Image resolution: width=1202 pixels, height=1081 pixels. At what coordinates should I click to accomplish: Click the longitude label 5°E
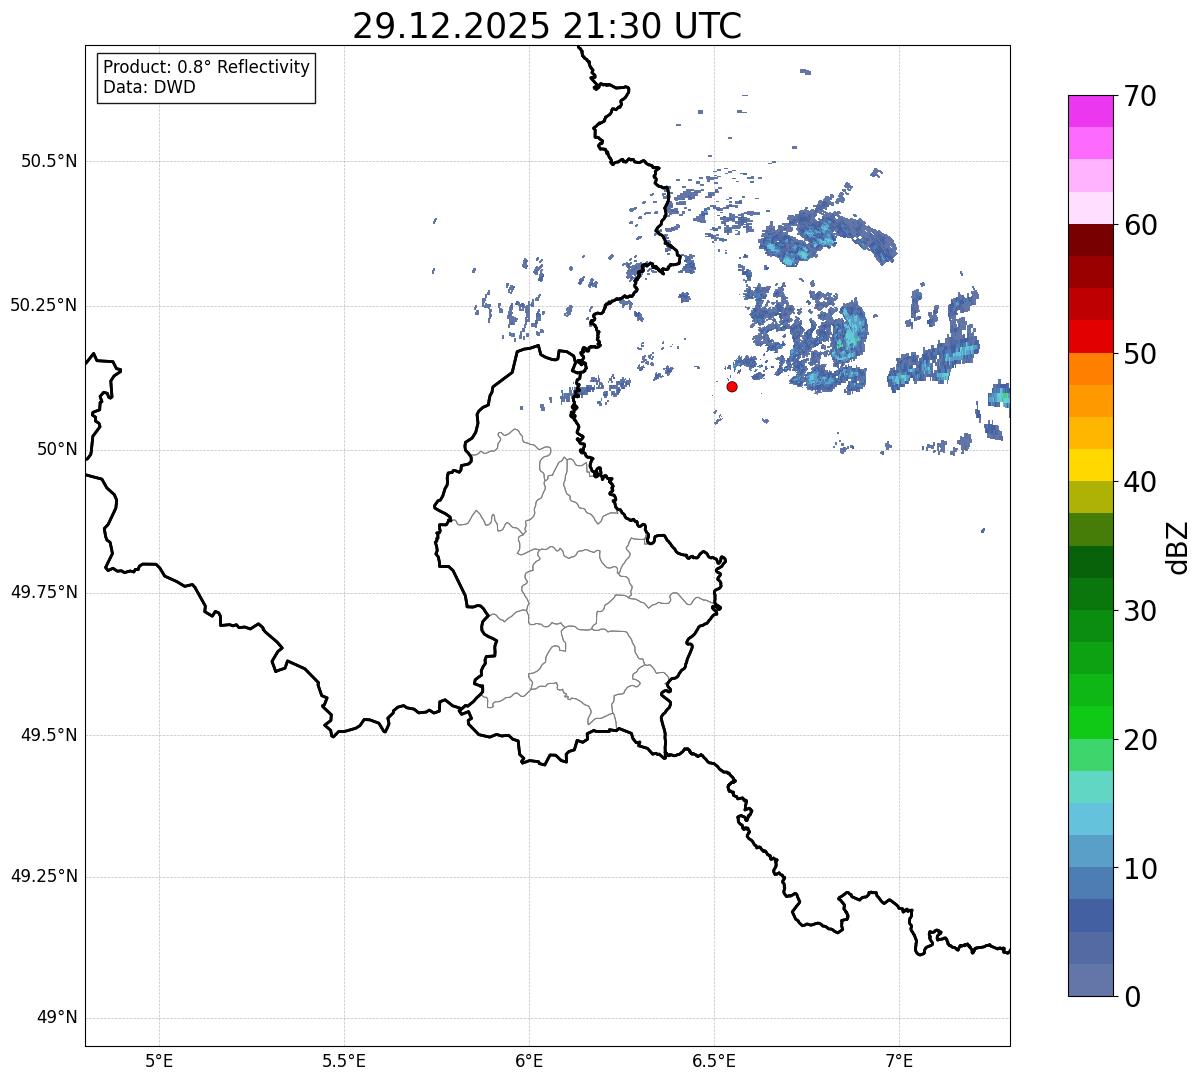[x=159, y=1061]
